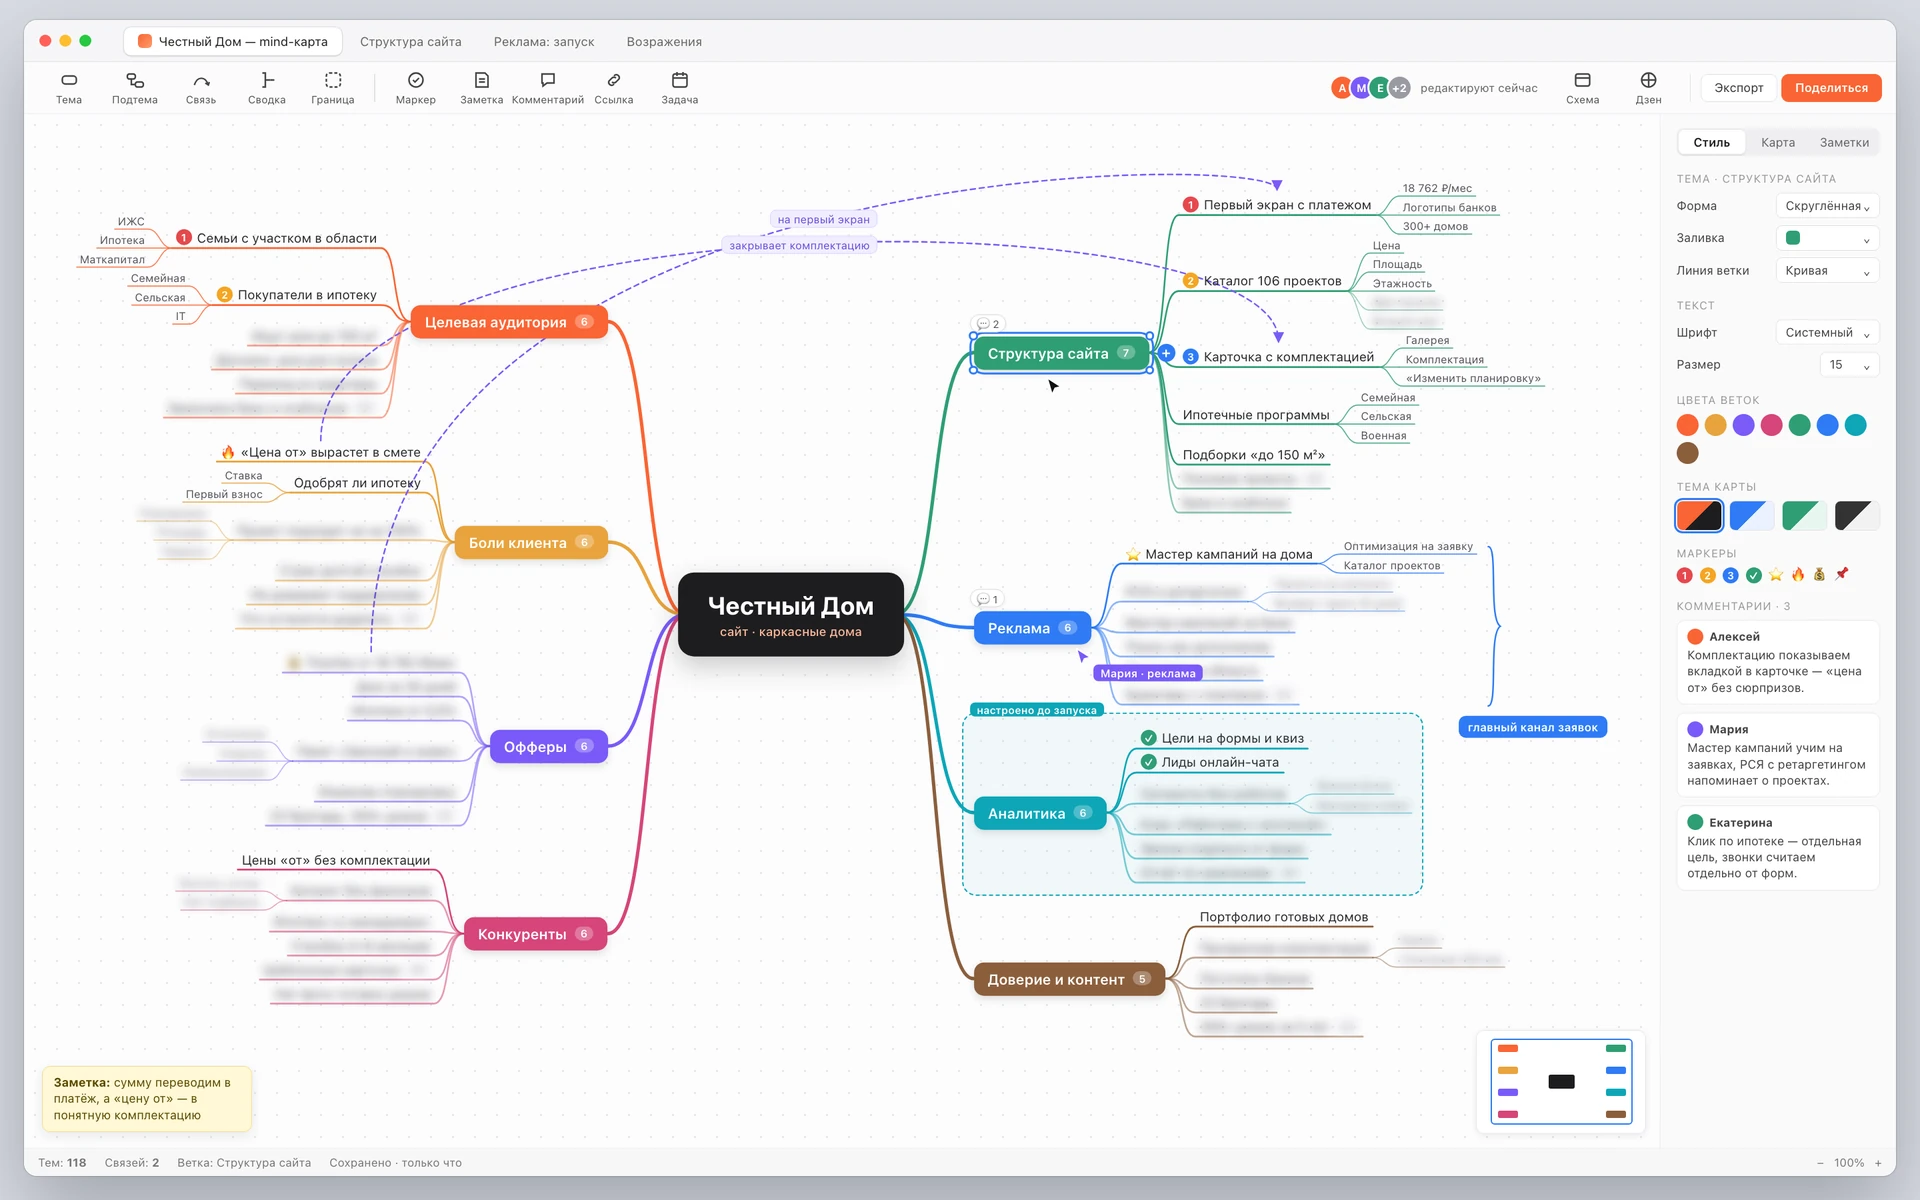Image resolution: width=1920 pixels, height=1200 pixels.
Task: Select the Подтема toolbar icon
Action: click(135, 80)
